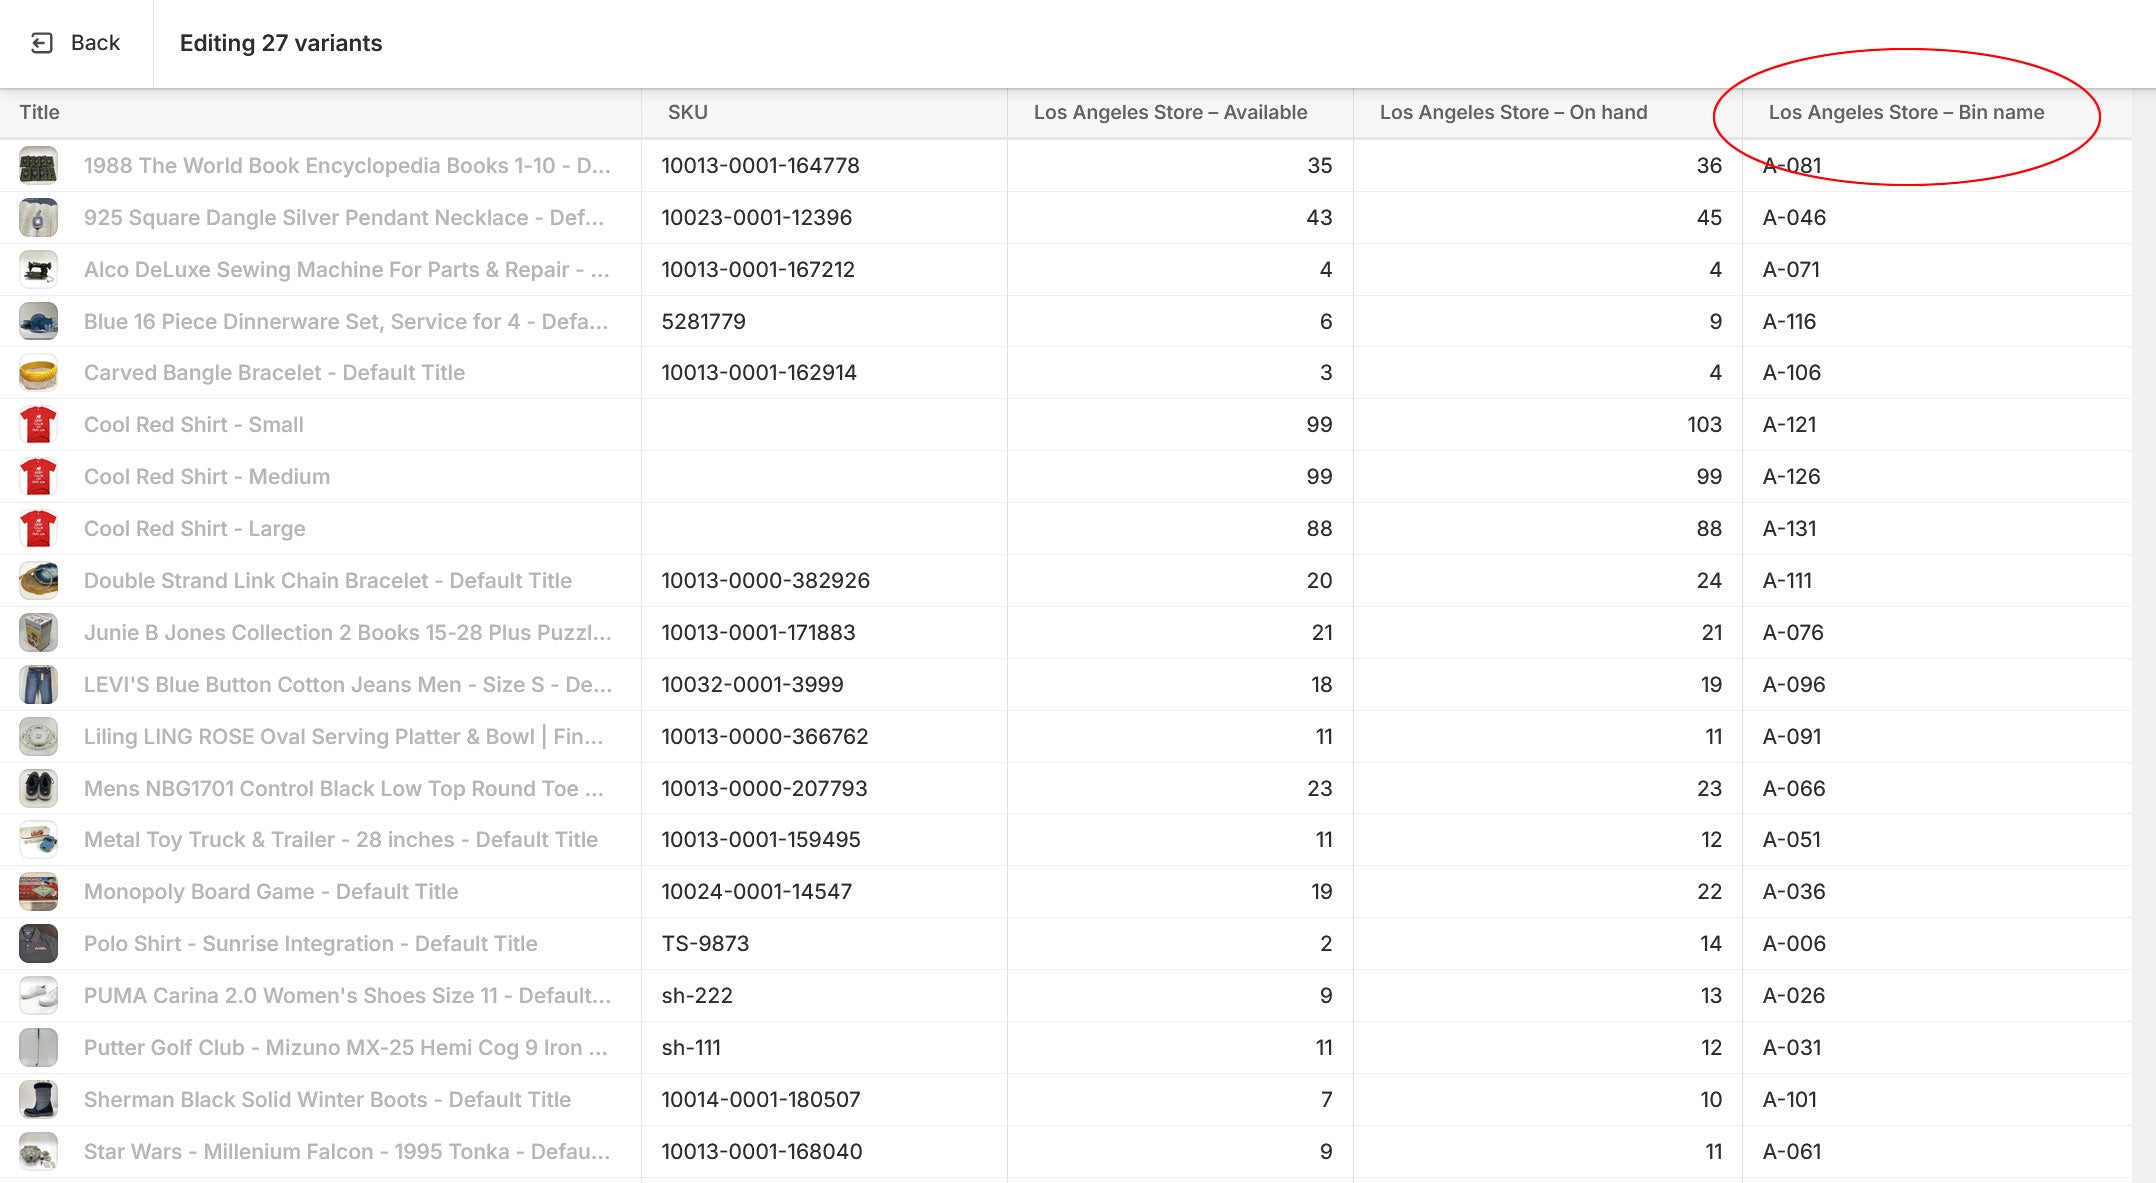The height and width of the screenshot is (1183, 2156).
Task: Edit Available cell for Double Strand Bracelet
Action: pos(1180,581)
